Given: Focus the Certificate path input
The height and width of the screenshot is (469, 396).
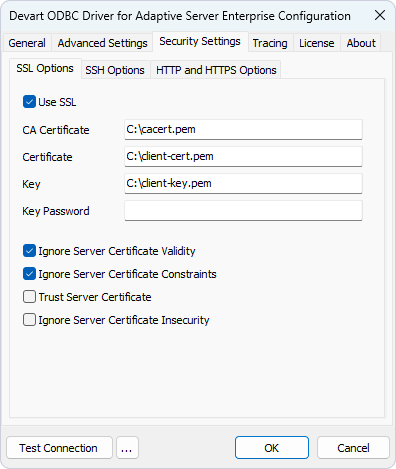Looking at the screenshot, I should (243, 156).
